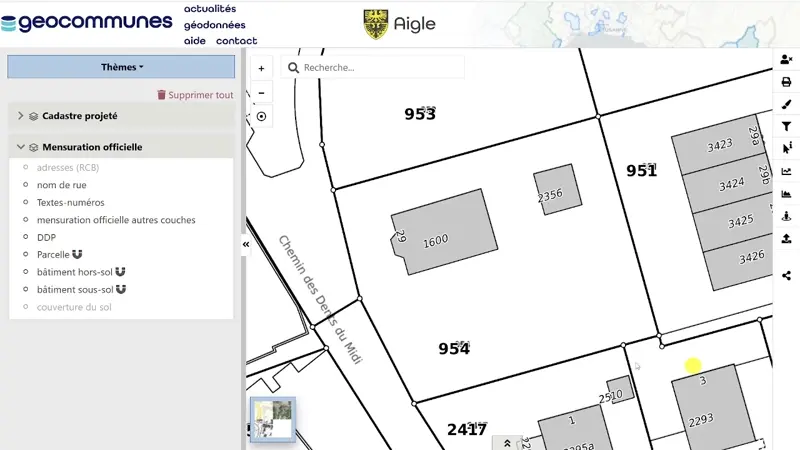Select the draw brush tool
The height and width of the screenshot is (450, 800).
(786, 104)
